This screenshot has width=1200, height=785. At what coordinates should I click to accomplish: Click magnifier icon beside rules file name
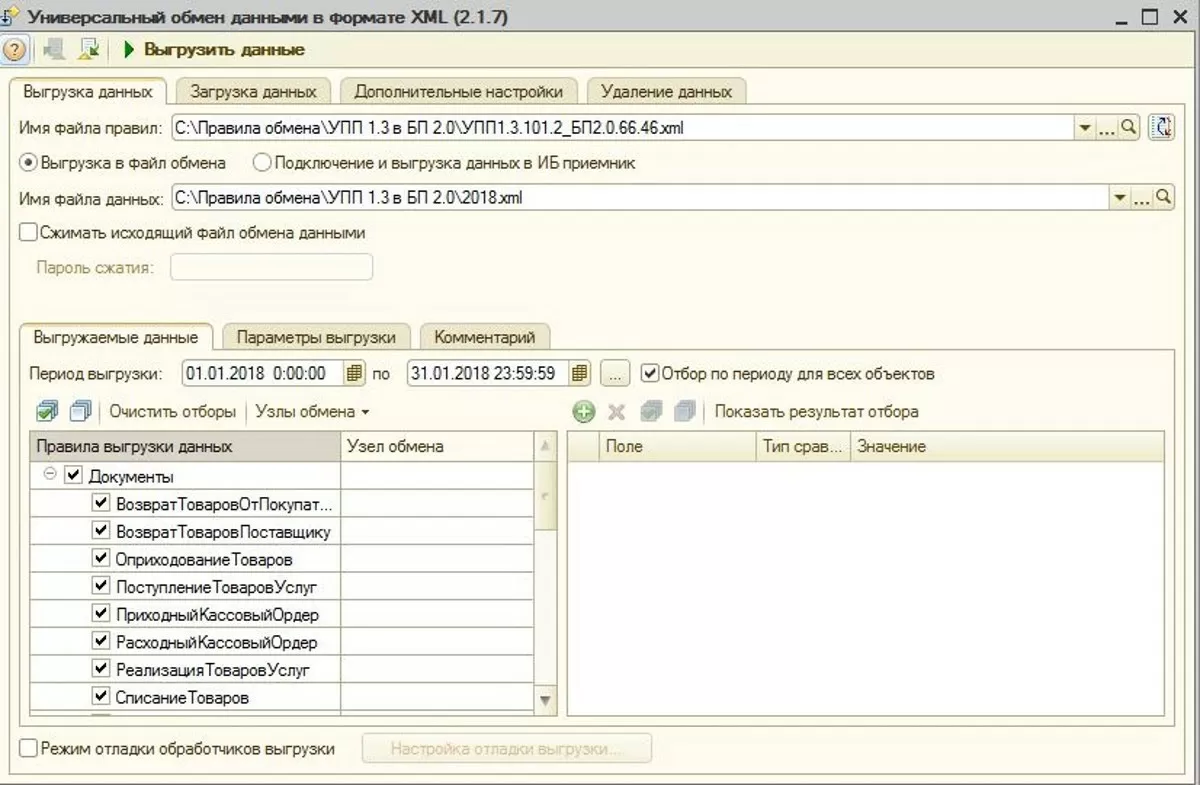click(x=1128, y=127)
